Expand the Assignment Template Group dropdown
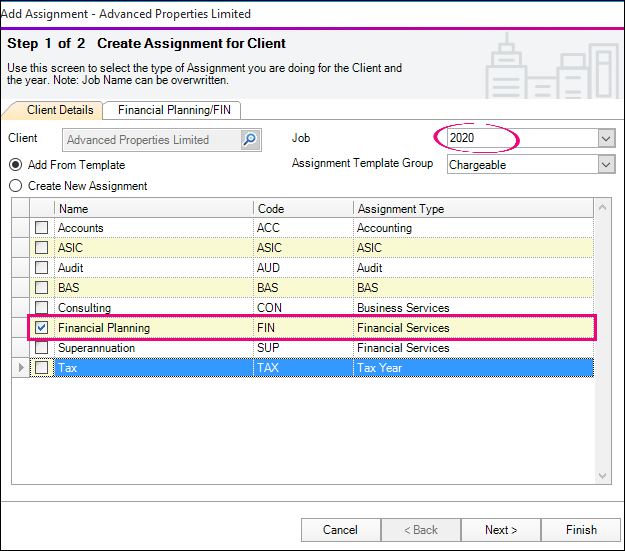This screenshot has height=551, width=625. pyautogui.click(x=605, y=164)
